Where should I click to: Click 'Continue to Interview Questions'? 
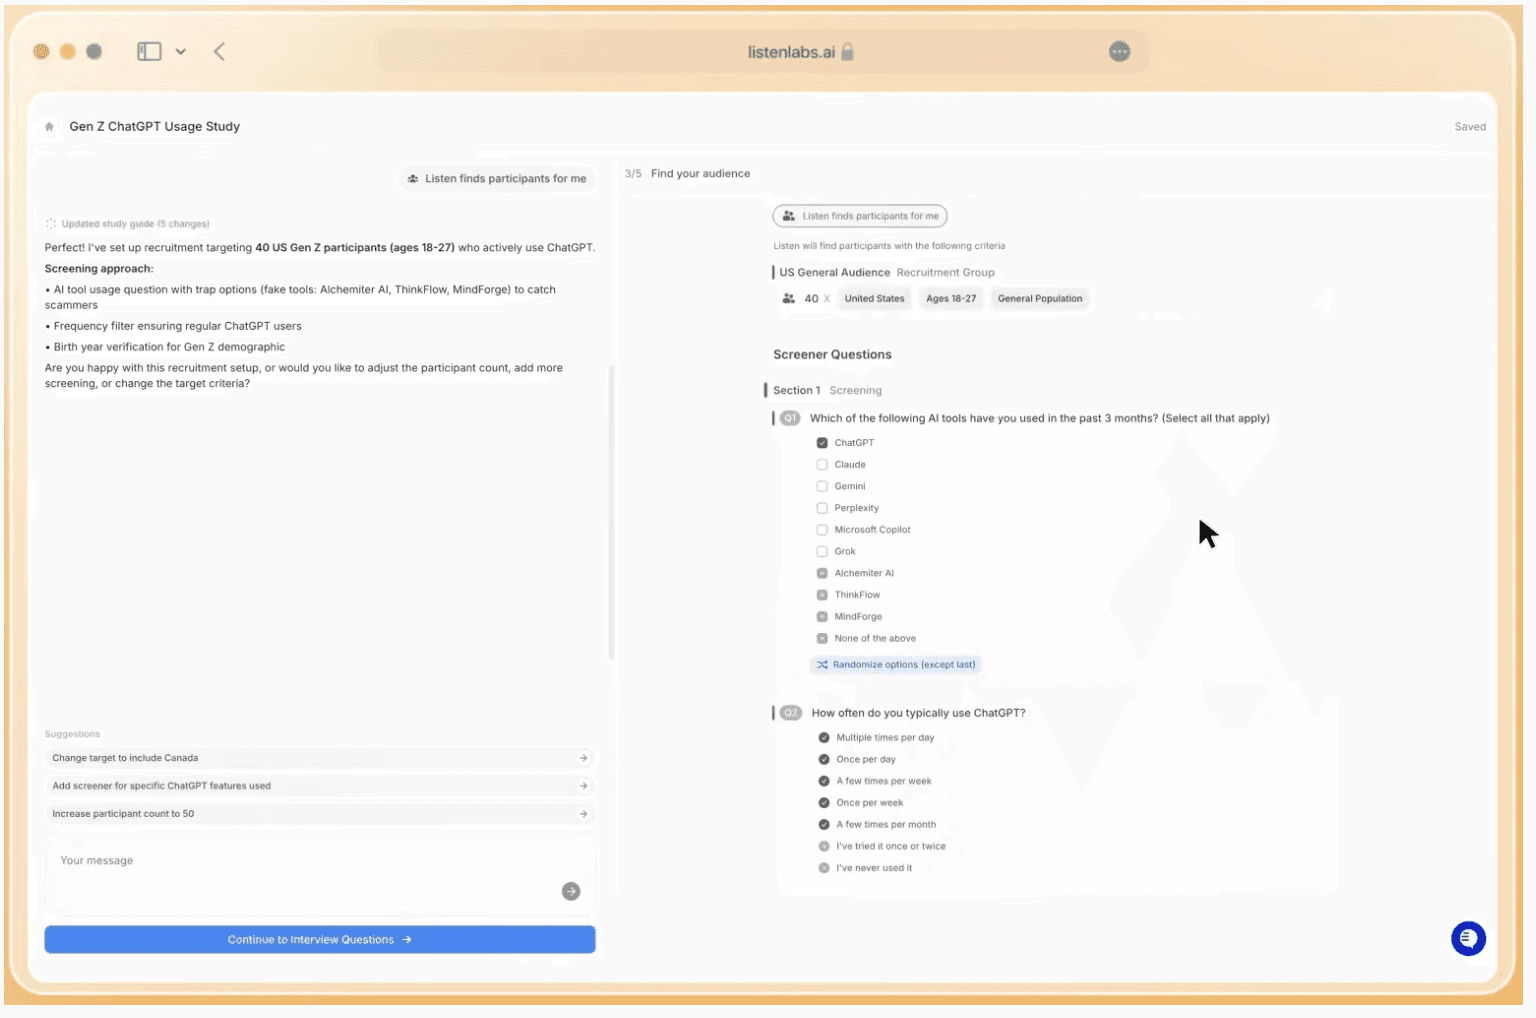tap(320, 940)
